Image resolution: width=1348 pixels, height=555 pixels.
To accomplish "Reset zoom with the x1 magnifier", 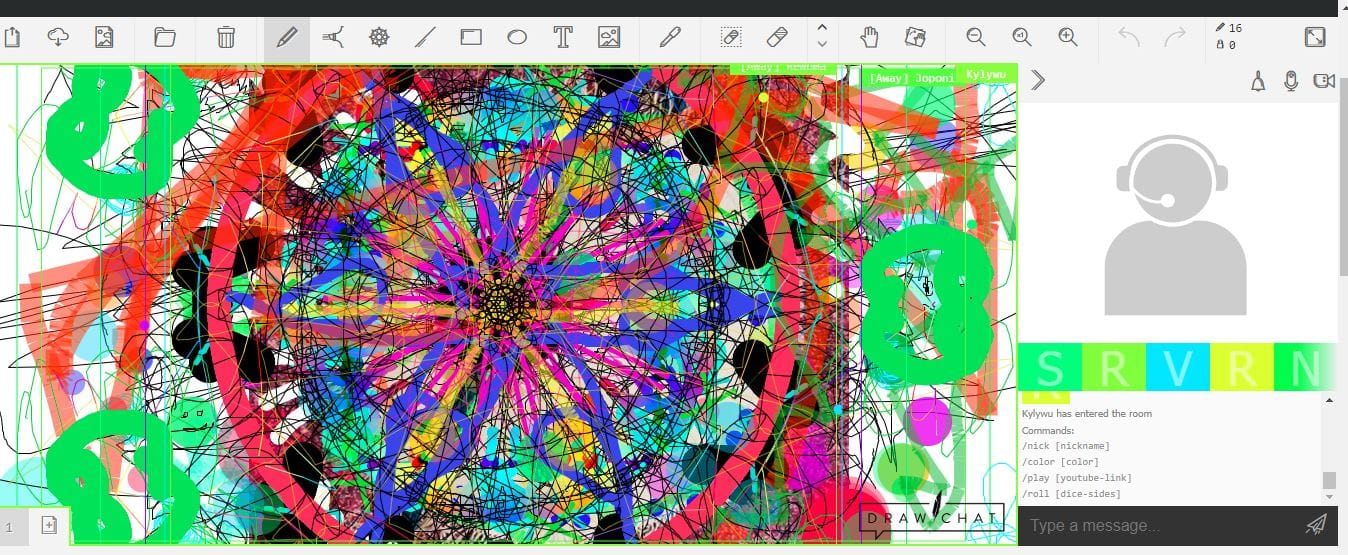I will click(1022, 38).
